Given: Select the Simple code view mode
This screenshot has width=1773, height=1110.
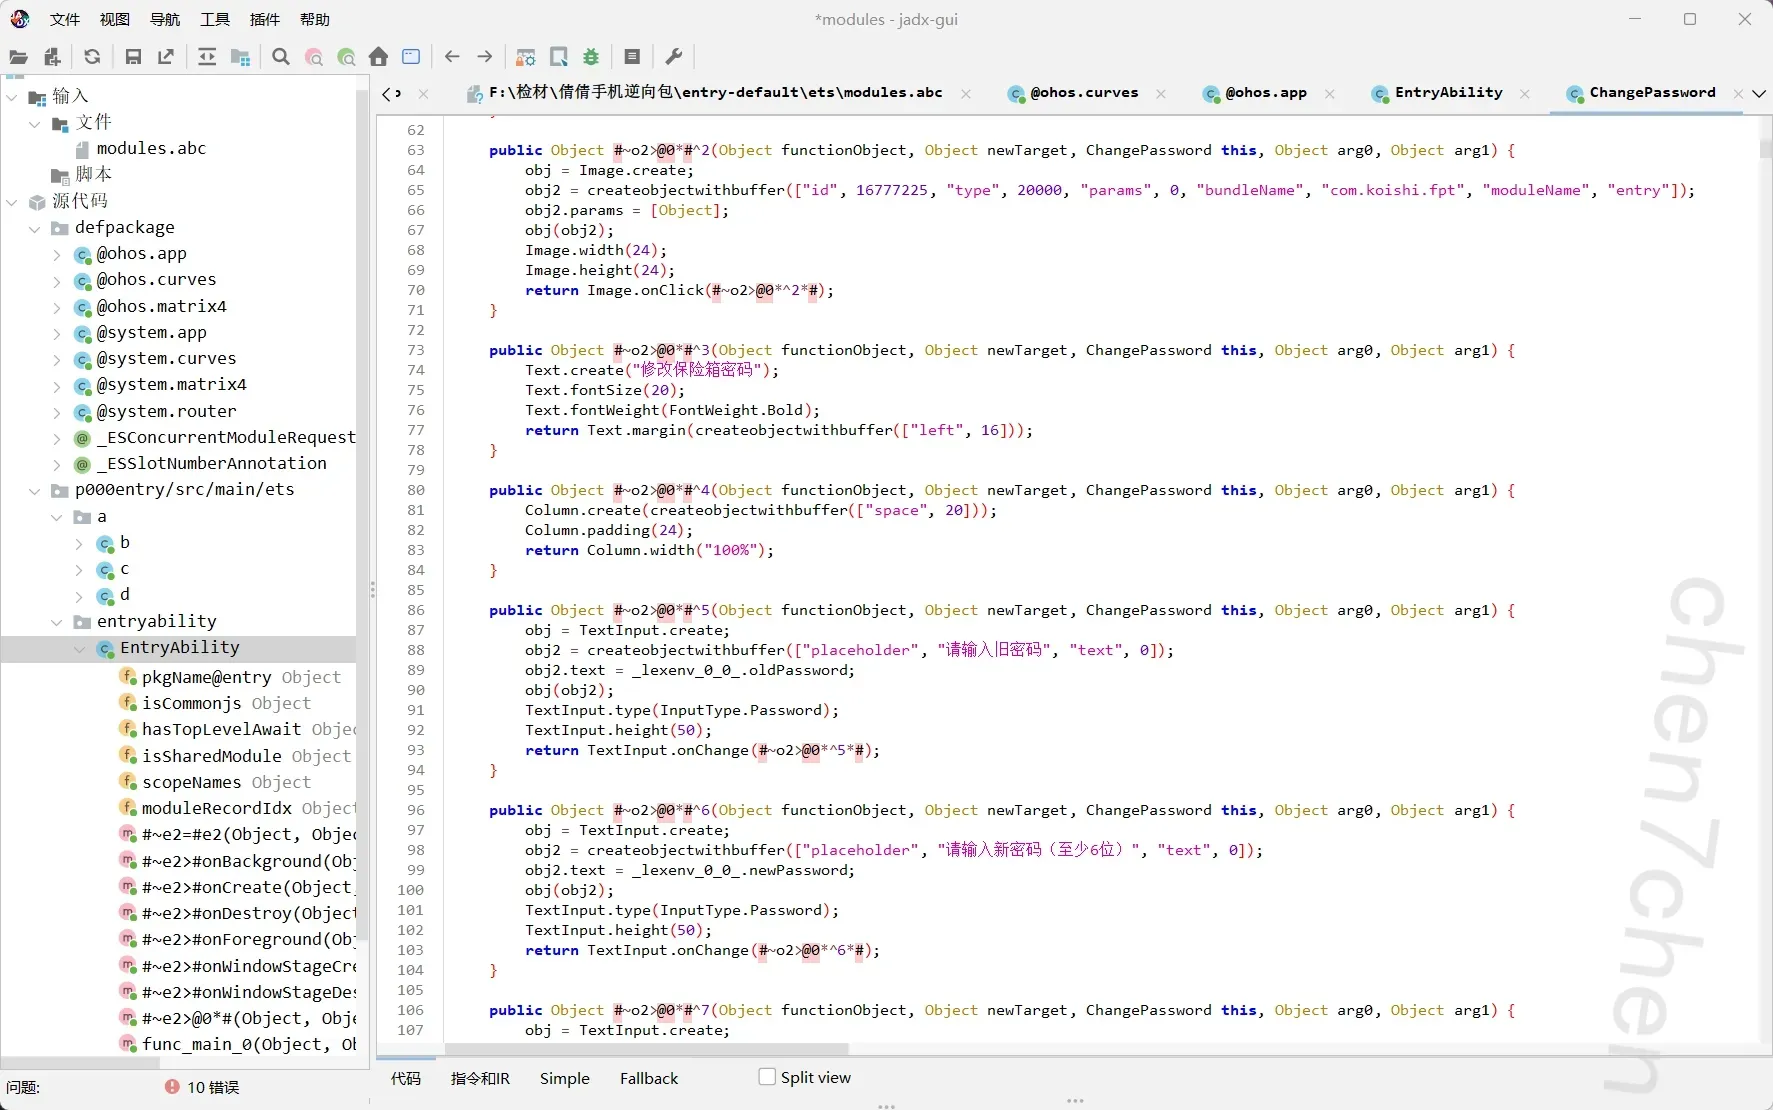Looking at the screenshot, I should pos(564,1078).
